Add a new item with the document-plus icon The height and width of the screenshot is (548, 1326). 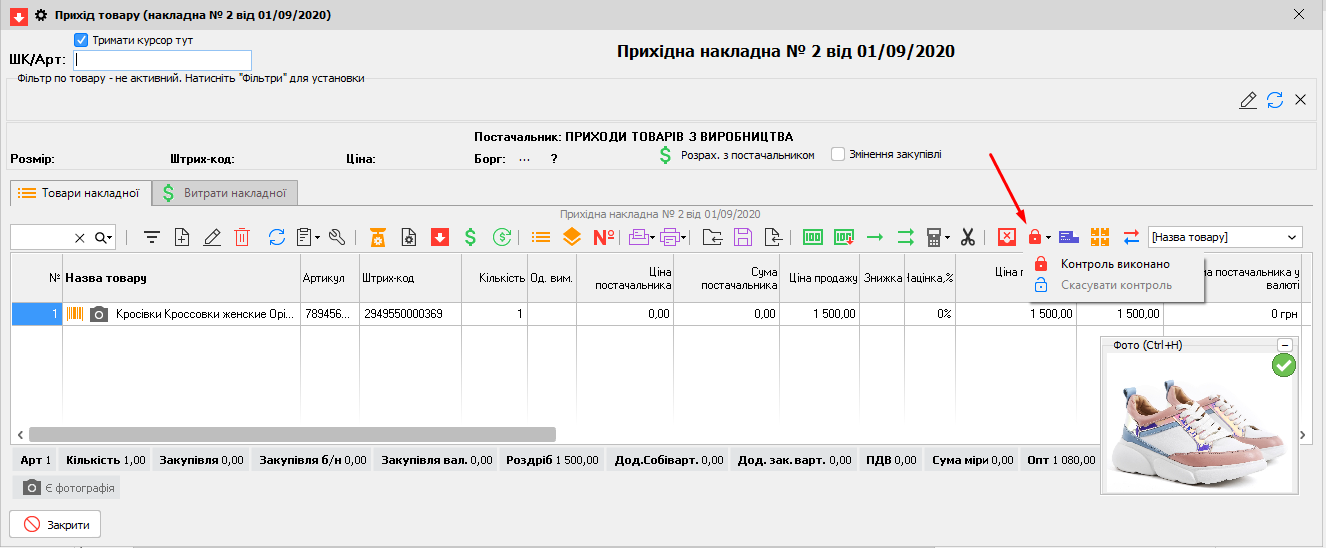[x=182, y=237]
